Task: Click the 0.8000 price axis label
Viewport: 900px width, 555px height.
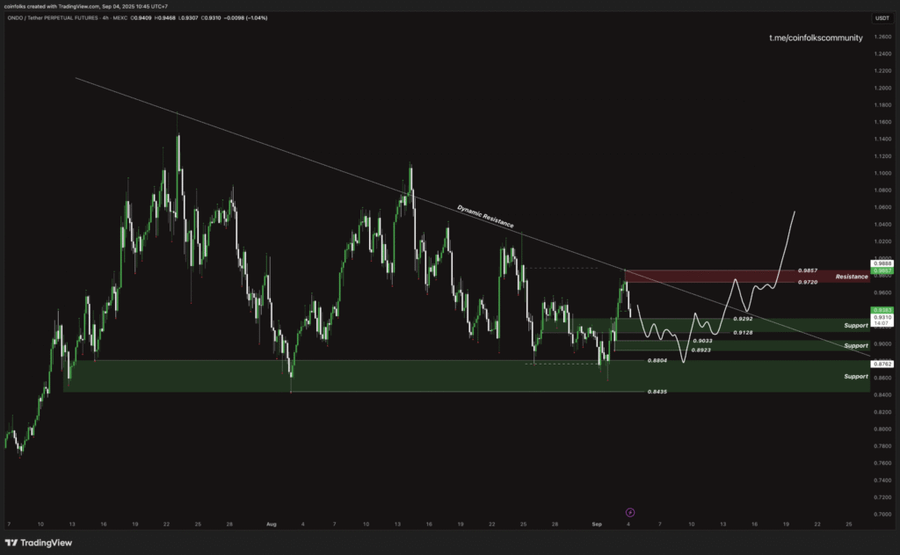Action: [882, 429]
